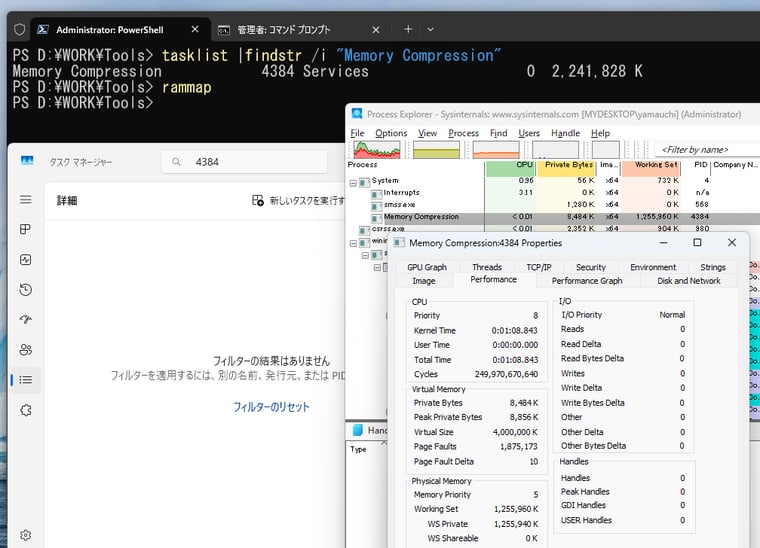Click Process Explorer app icon in title bar
This screenshot has height=548, width=760.
coord(357,114)
